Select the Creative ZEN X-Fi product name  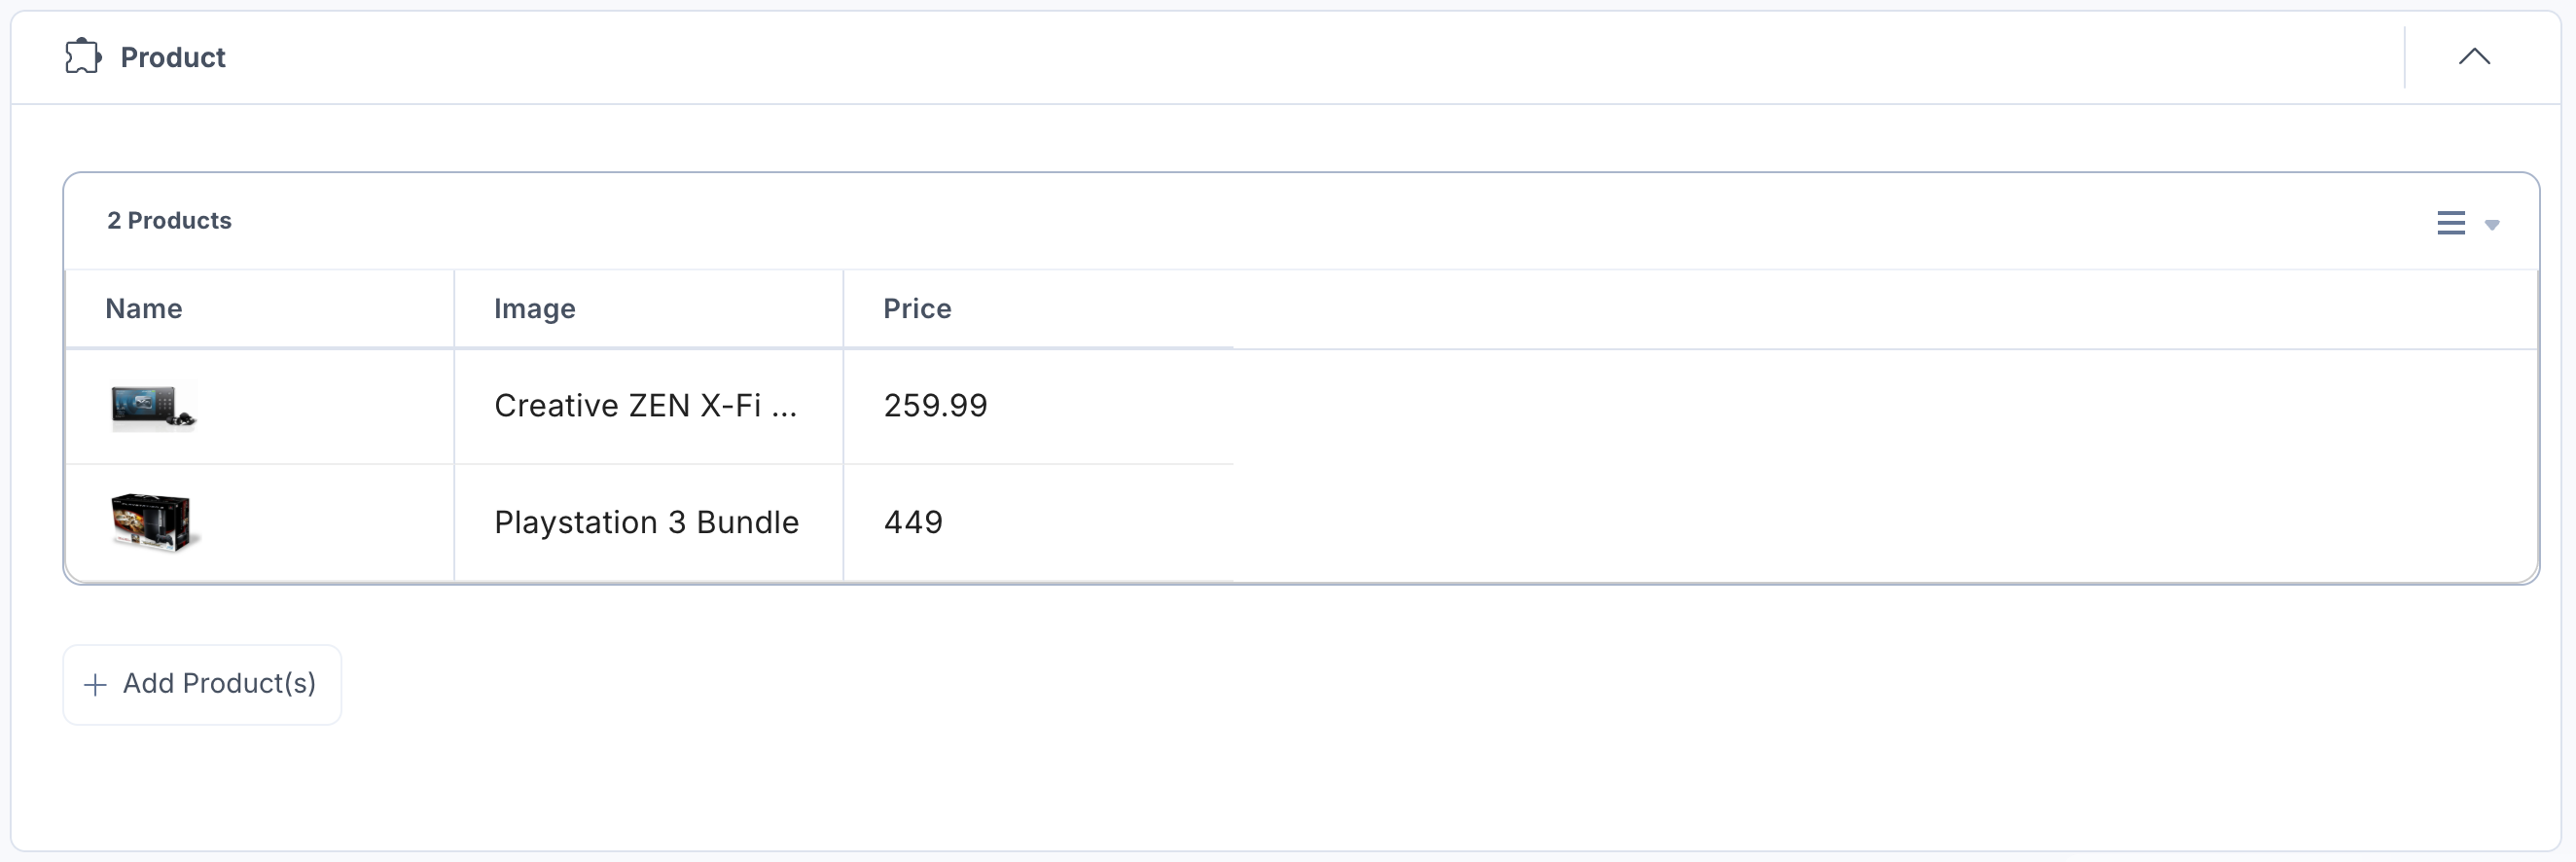pyautogui.click(x=645, y=406)
